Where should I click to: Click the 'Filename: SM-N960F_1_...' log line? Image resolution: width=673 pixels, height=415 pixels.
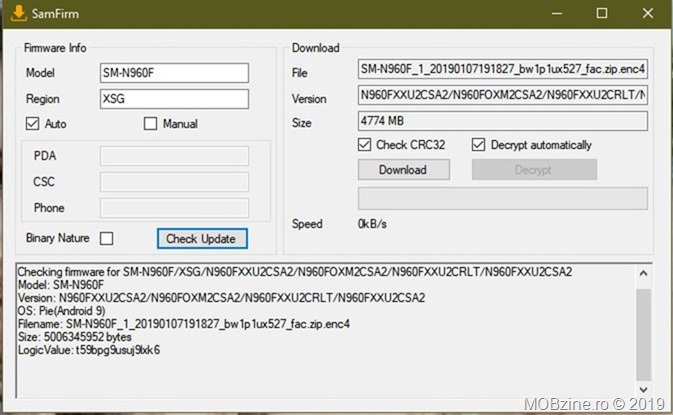coord(184,324)
